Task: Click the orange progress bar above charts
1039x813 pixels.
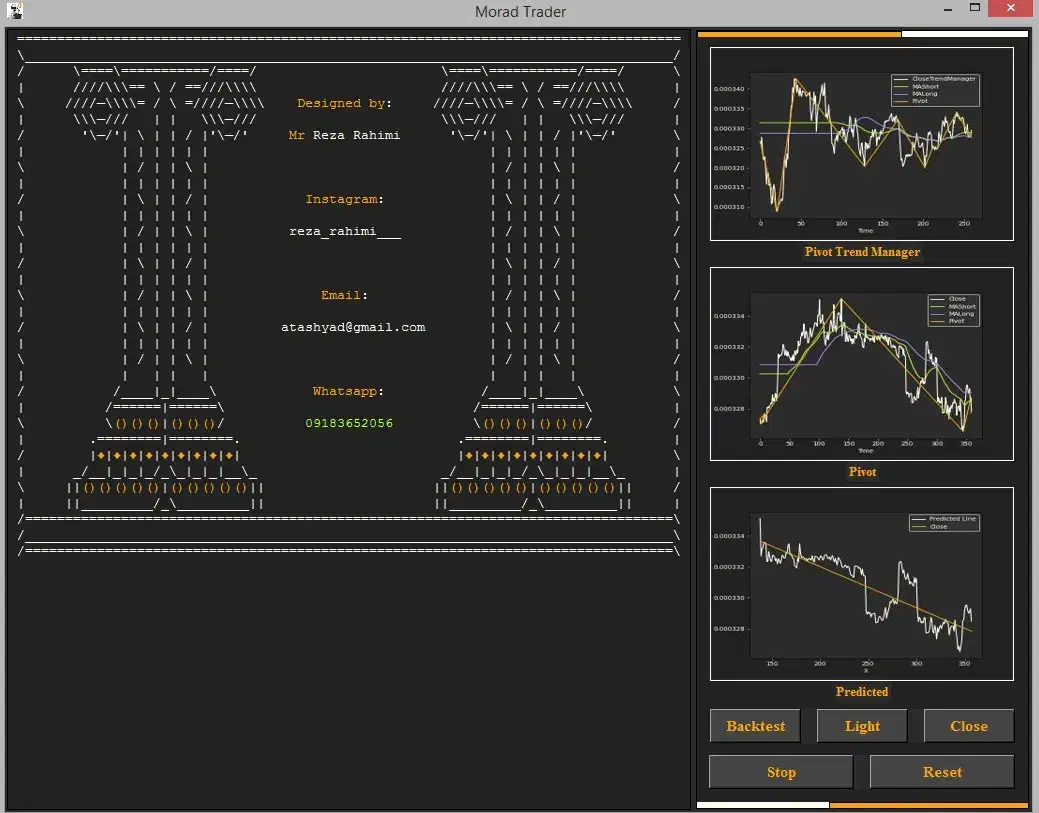Action: click(x=799, y=34)
